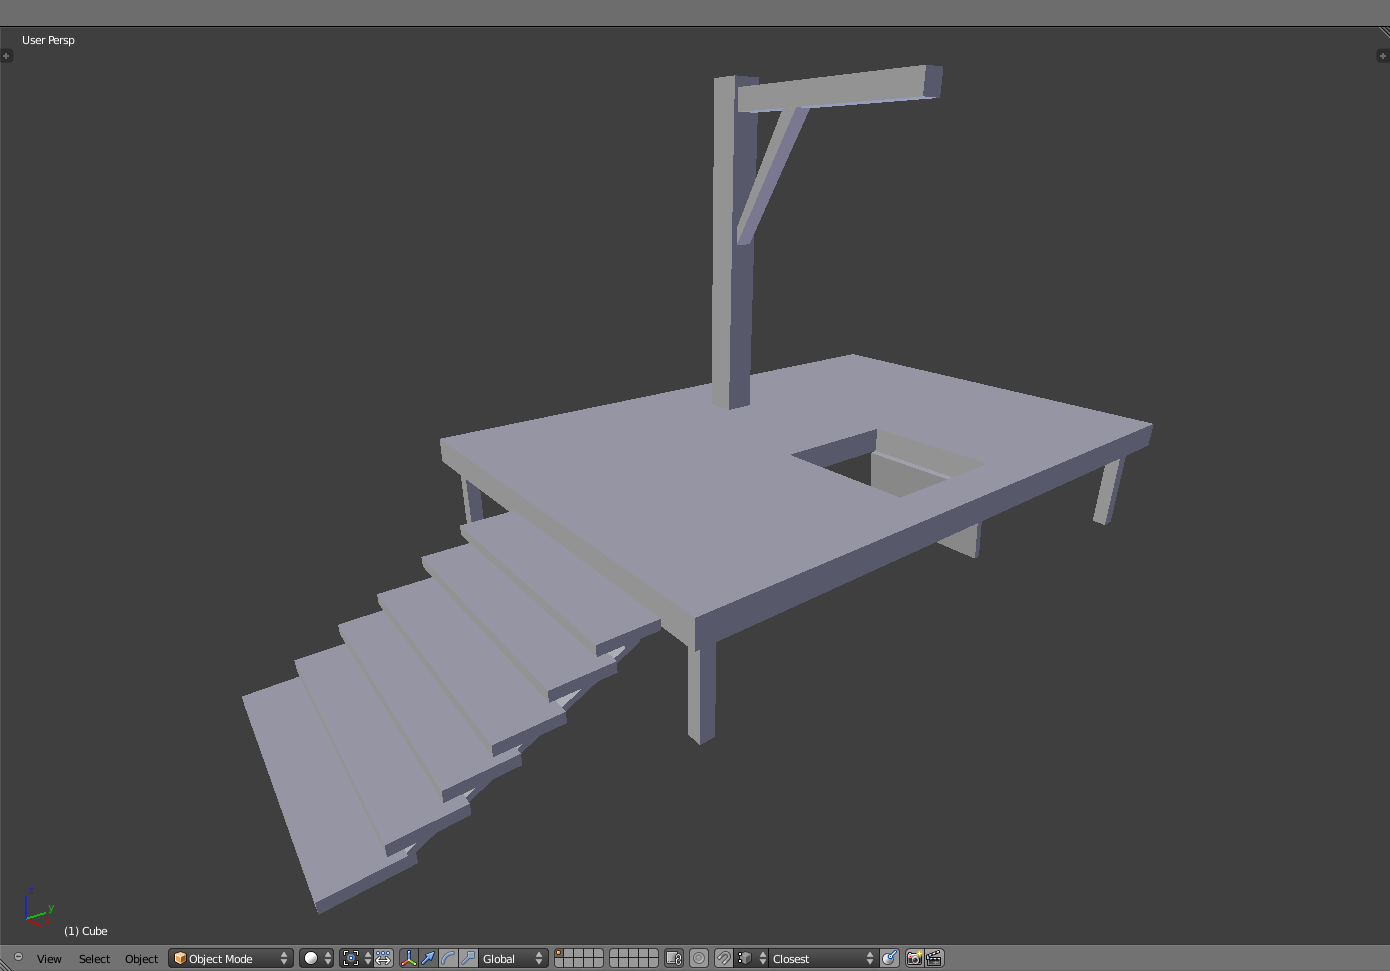Select the rotate manipulator arc
This screenshot has height=971, width=1390.
[448, 958]
